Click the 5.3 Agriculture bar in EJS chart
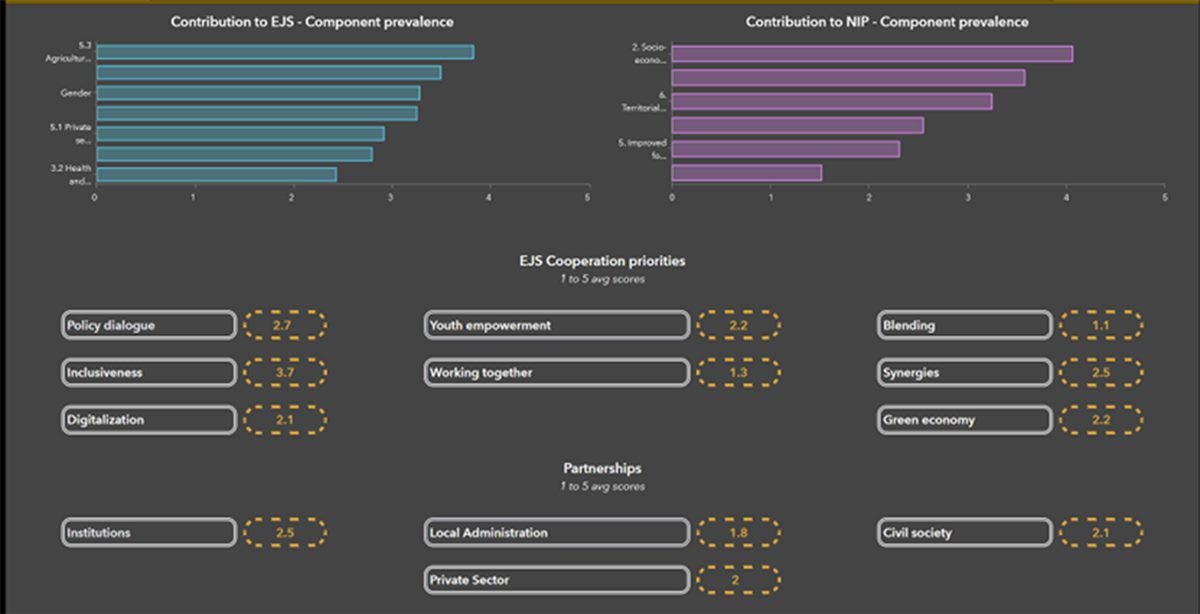This screenshot has width=1200, height=614. pos(285,52)
